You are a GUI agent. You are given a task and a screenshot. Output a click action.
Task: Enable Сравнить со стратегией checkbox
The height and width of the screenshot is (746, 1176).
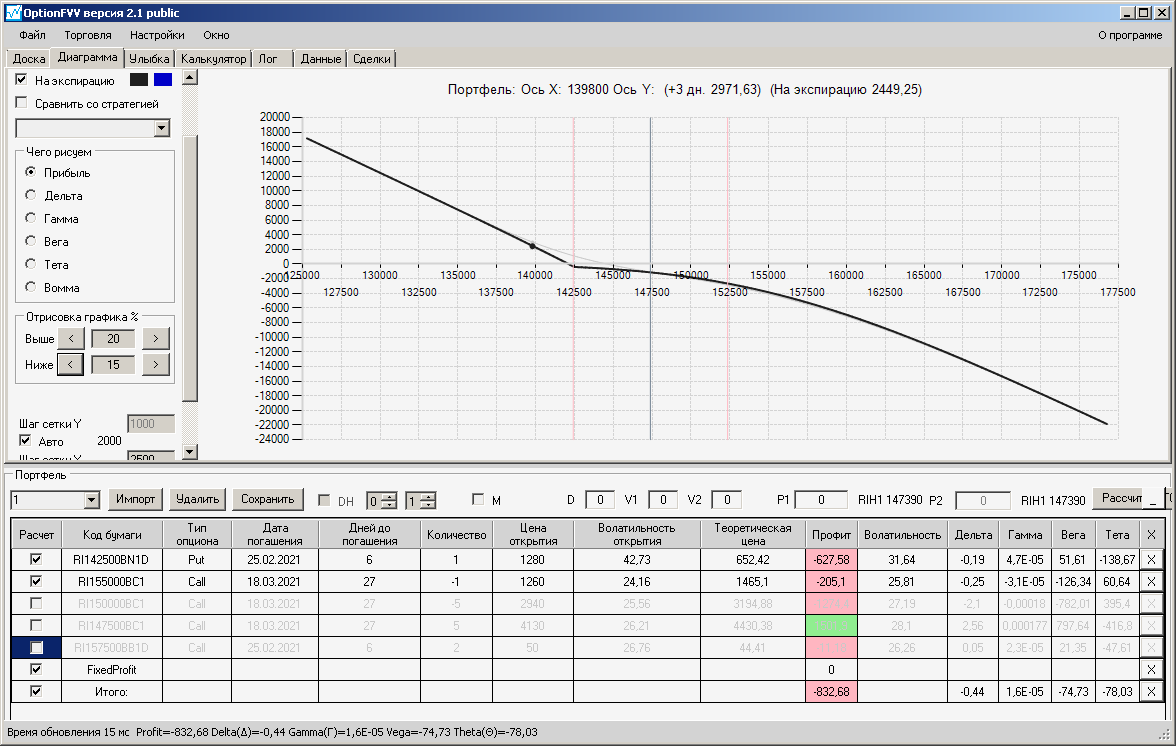[21, 103]
